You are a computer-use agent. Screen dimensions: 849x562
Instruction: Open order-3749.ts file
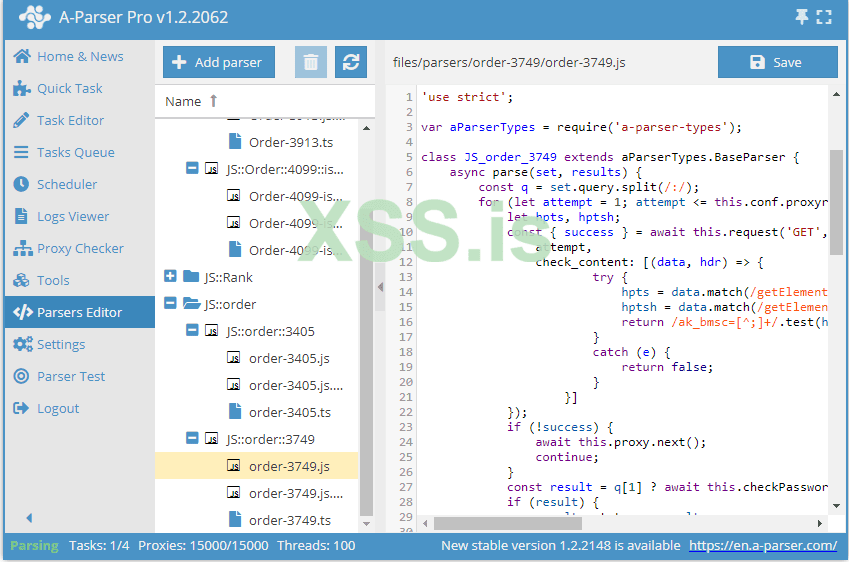(290, 520)
